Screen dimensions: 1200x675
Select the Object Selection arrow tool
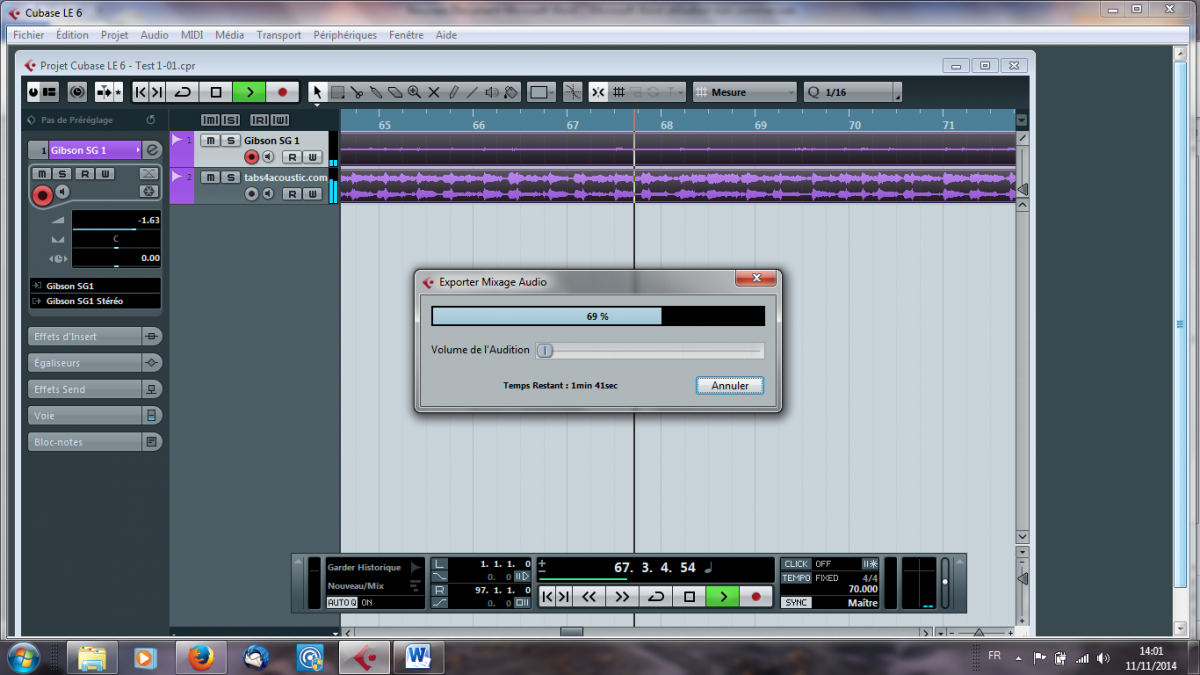(x=317, y=92)
